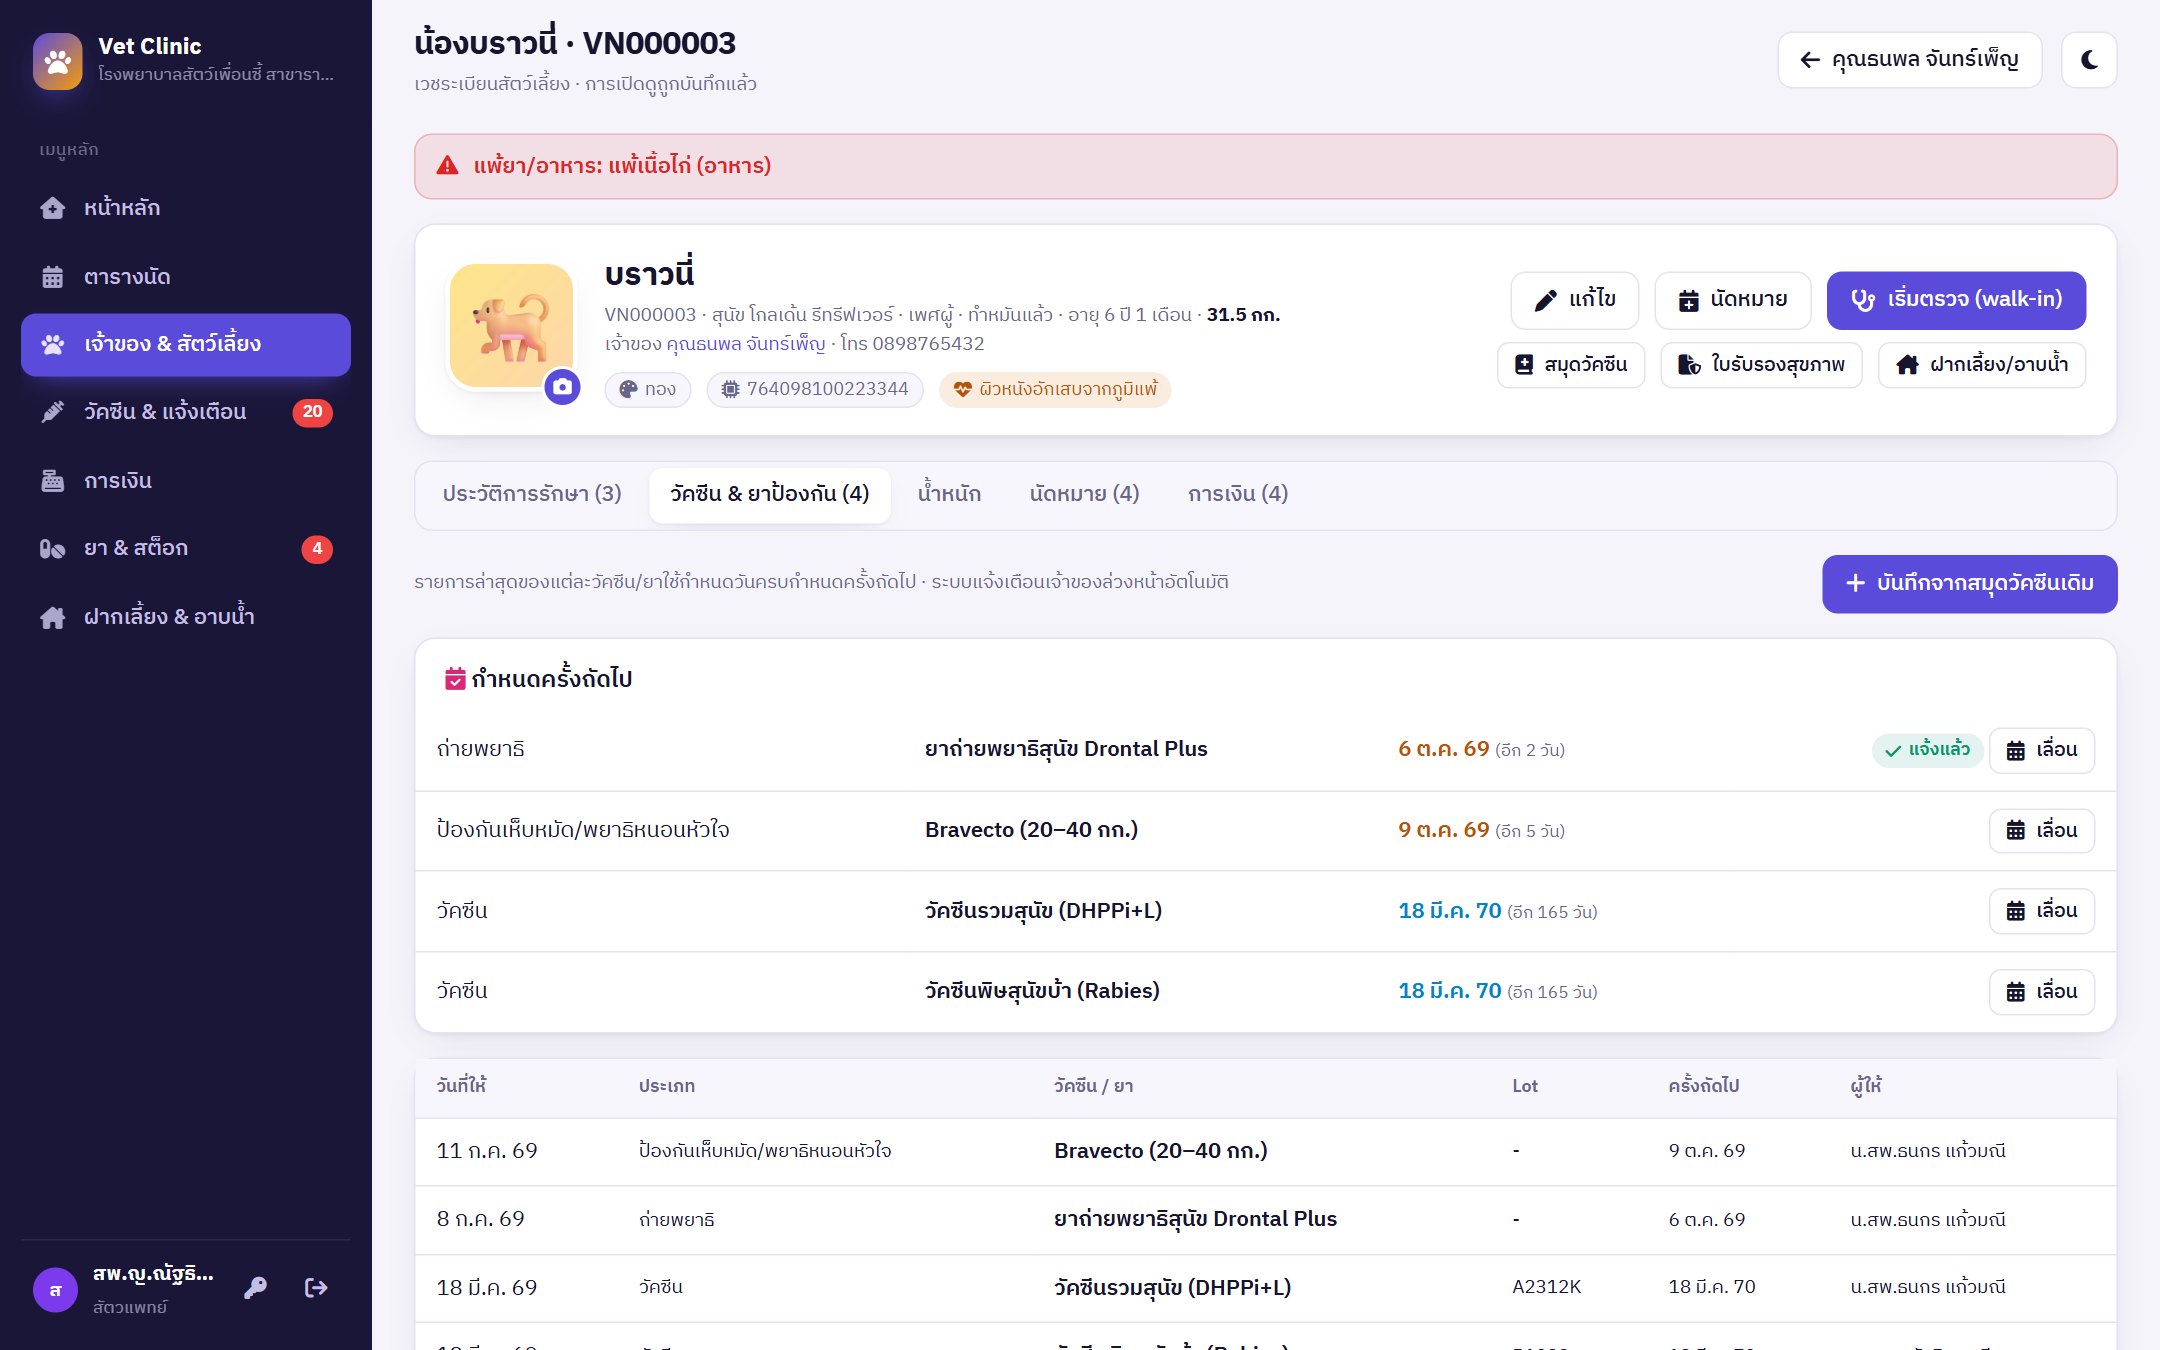2160x1350 pixels.
Task: Click owner link คุณธนพล จันทร์เพ็ญ in profile
Action: (x=746, y=344)
